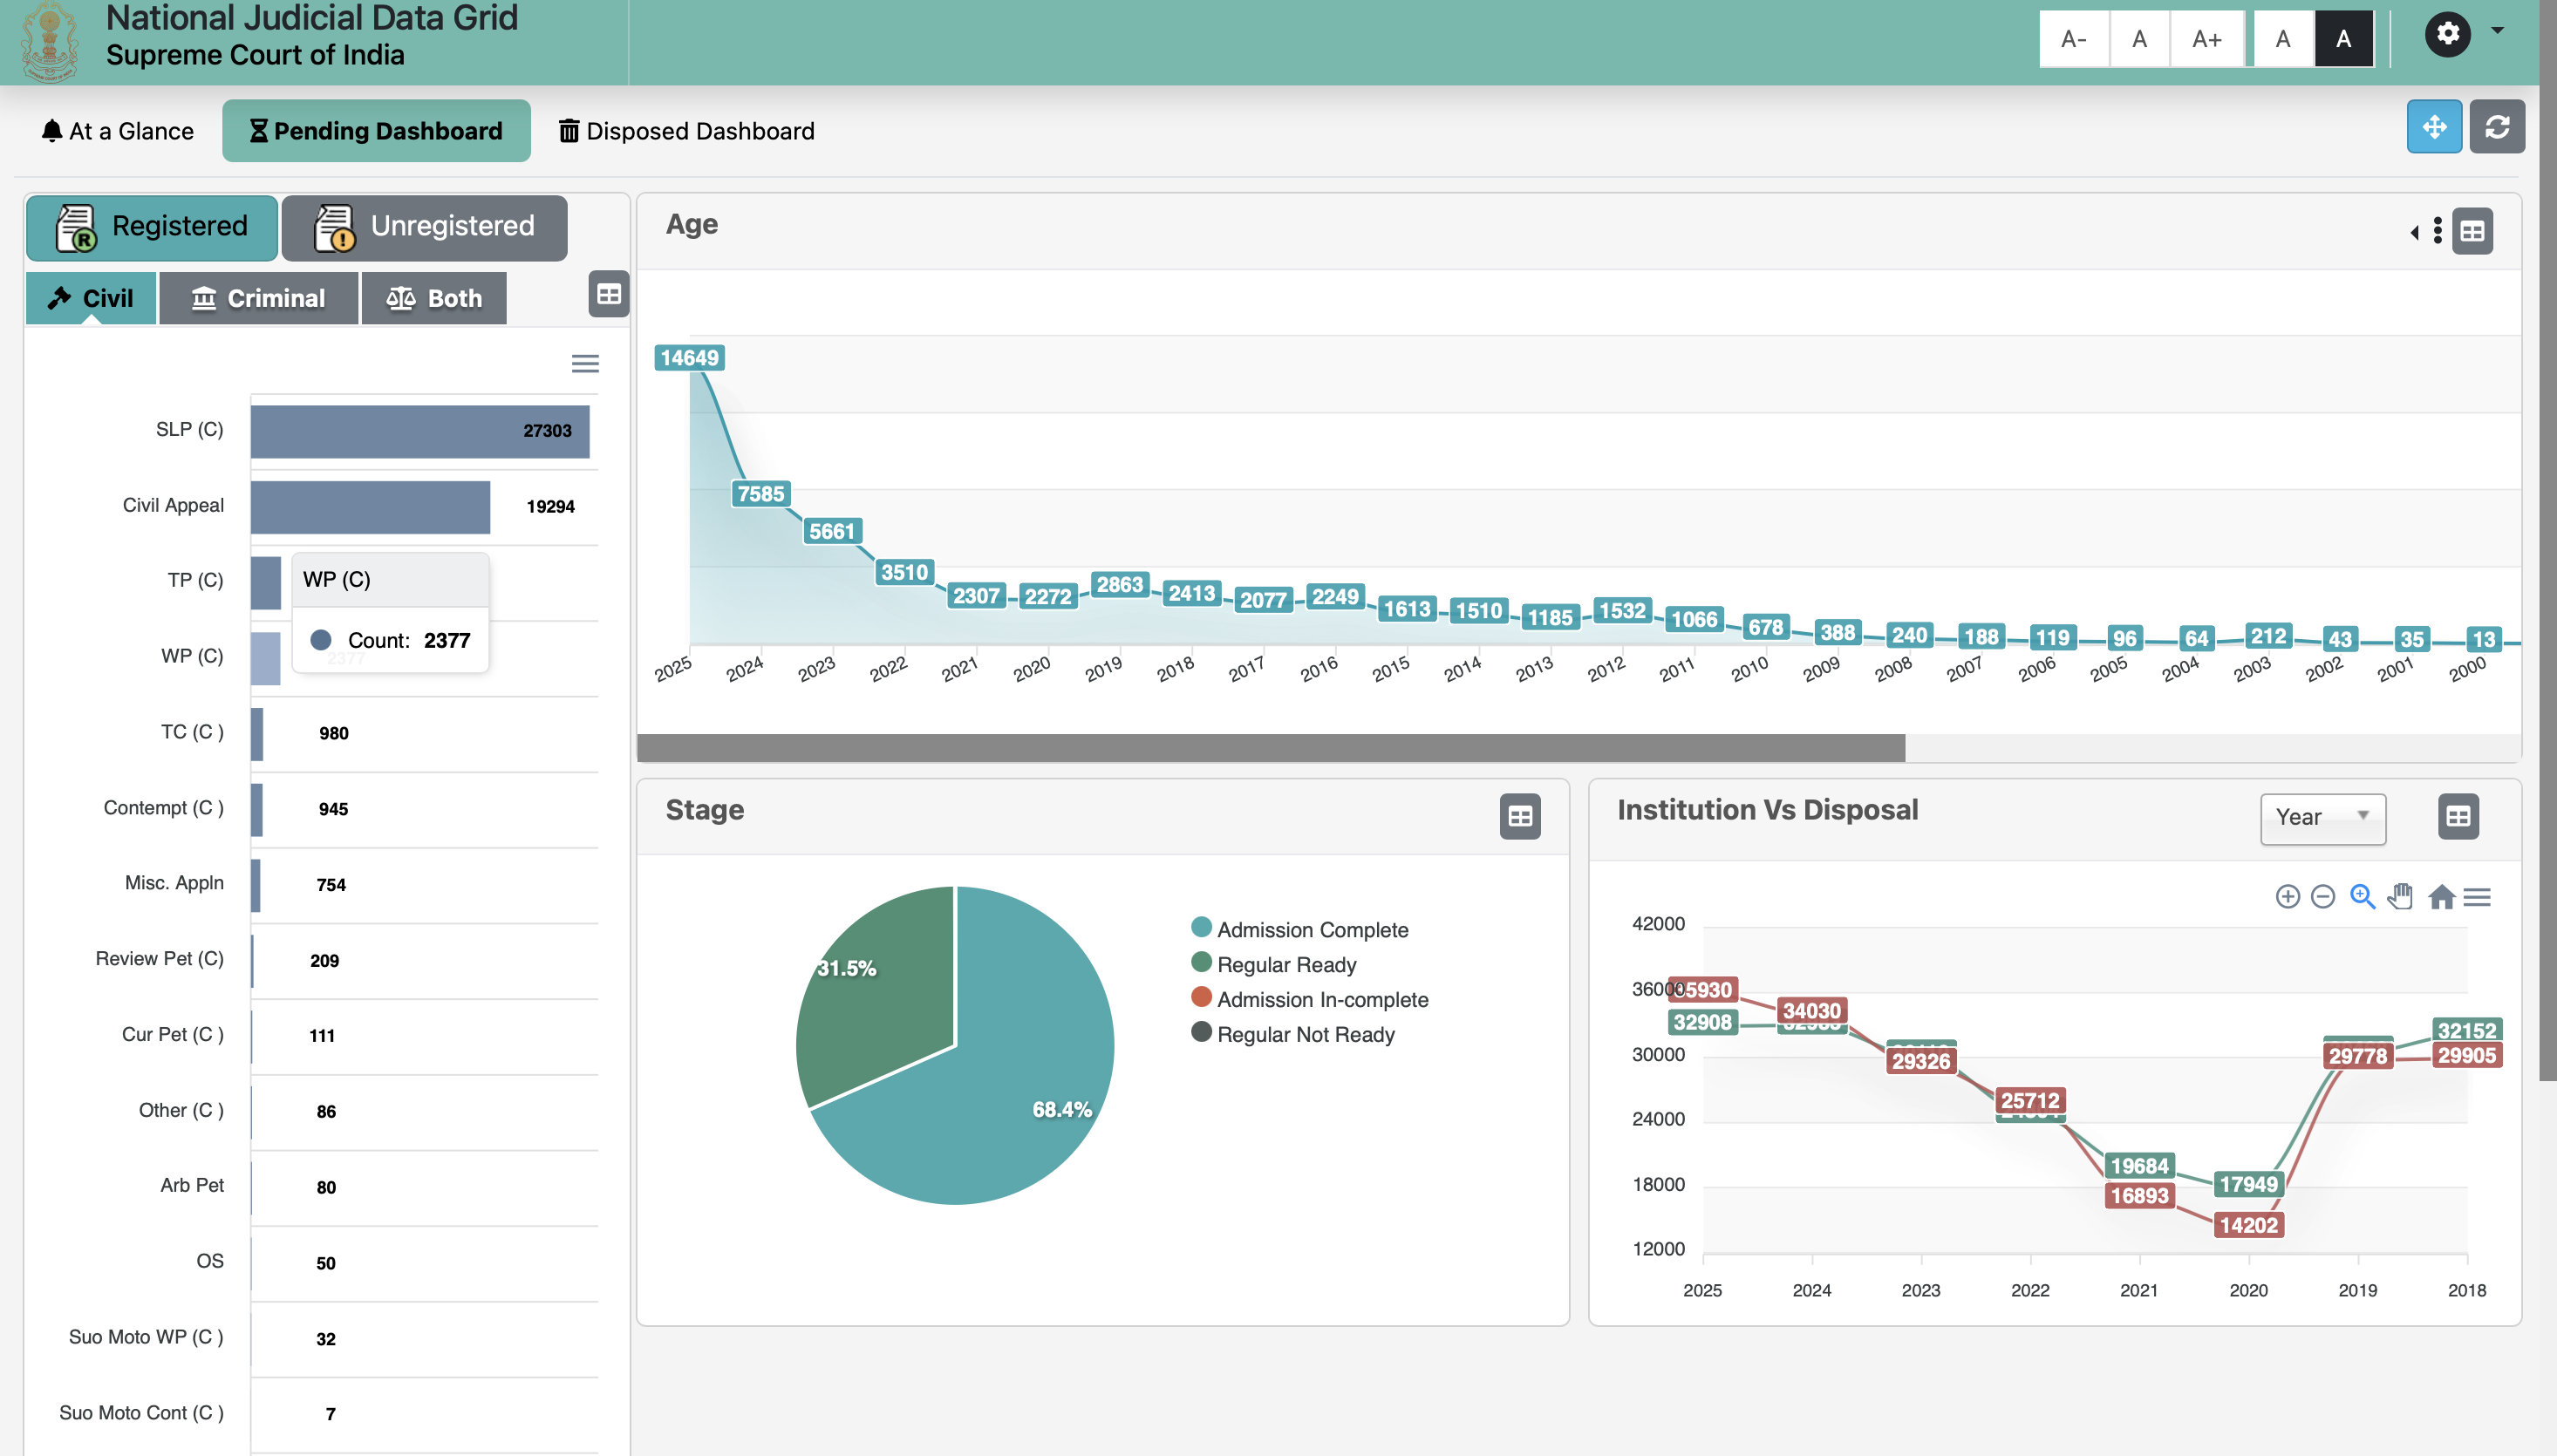Open the Stage panel table view icon
This screenshot has width=2557, height=1456.
point(1519,816)
